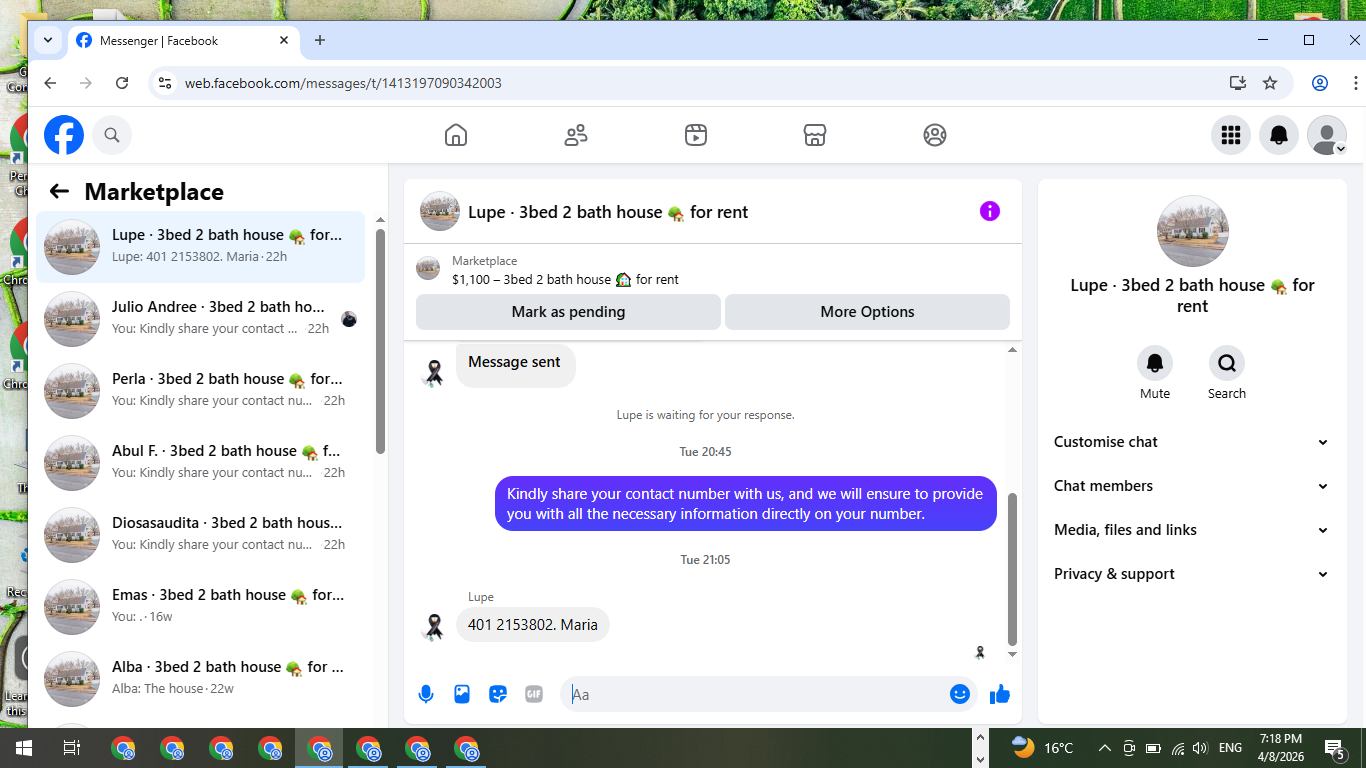
Task: Click the address bar URL
Action: [x=343, y=83]
